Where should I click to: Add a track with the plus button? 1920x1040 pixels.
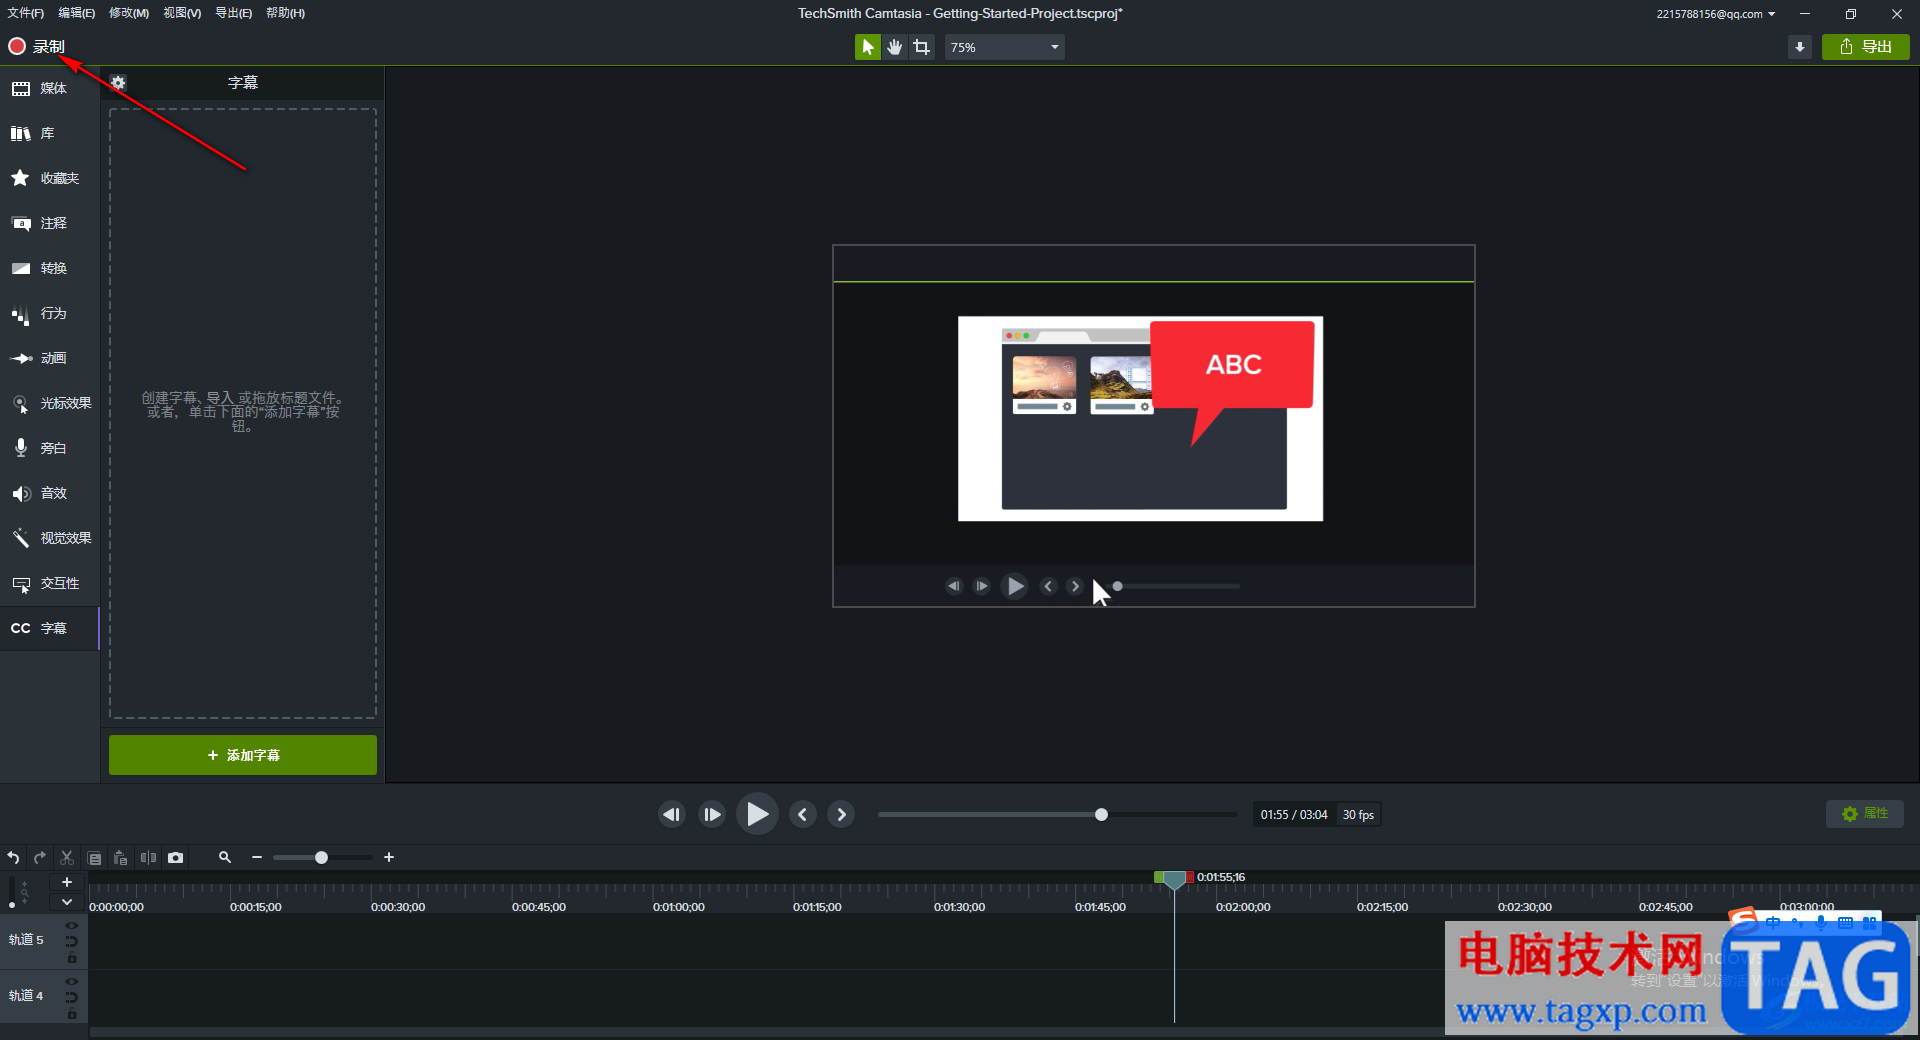(x=67, y=882)
